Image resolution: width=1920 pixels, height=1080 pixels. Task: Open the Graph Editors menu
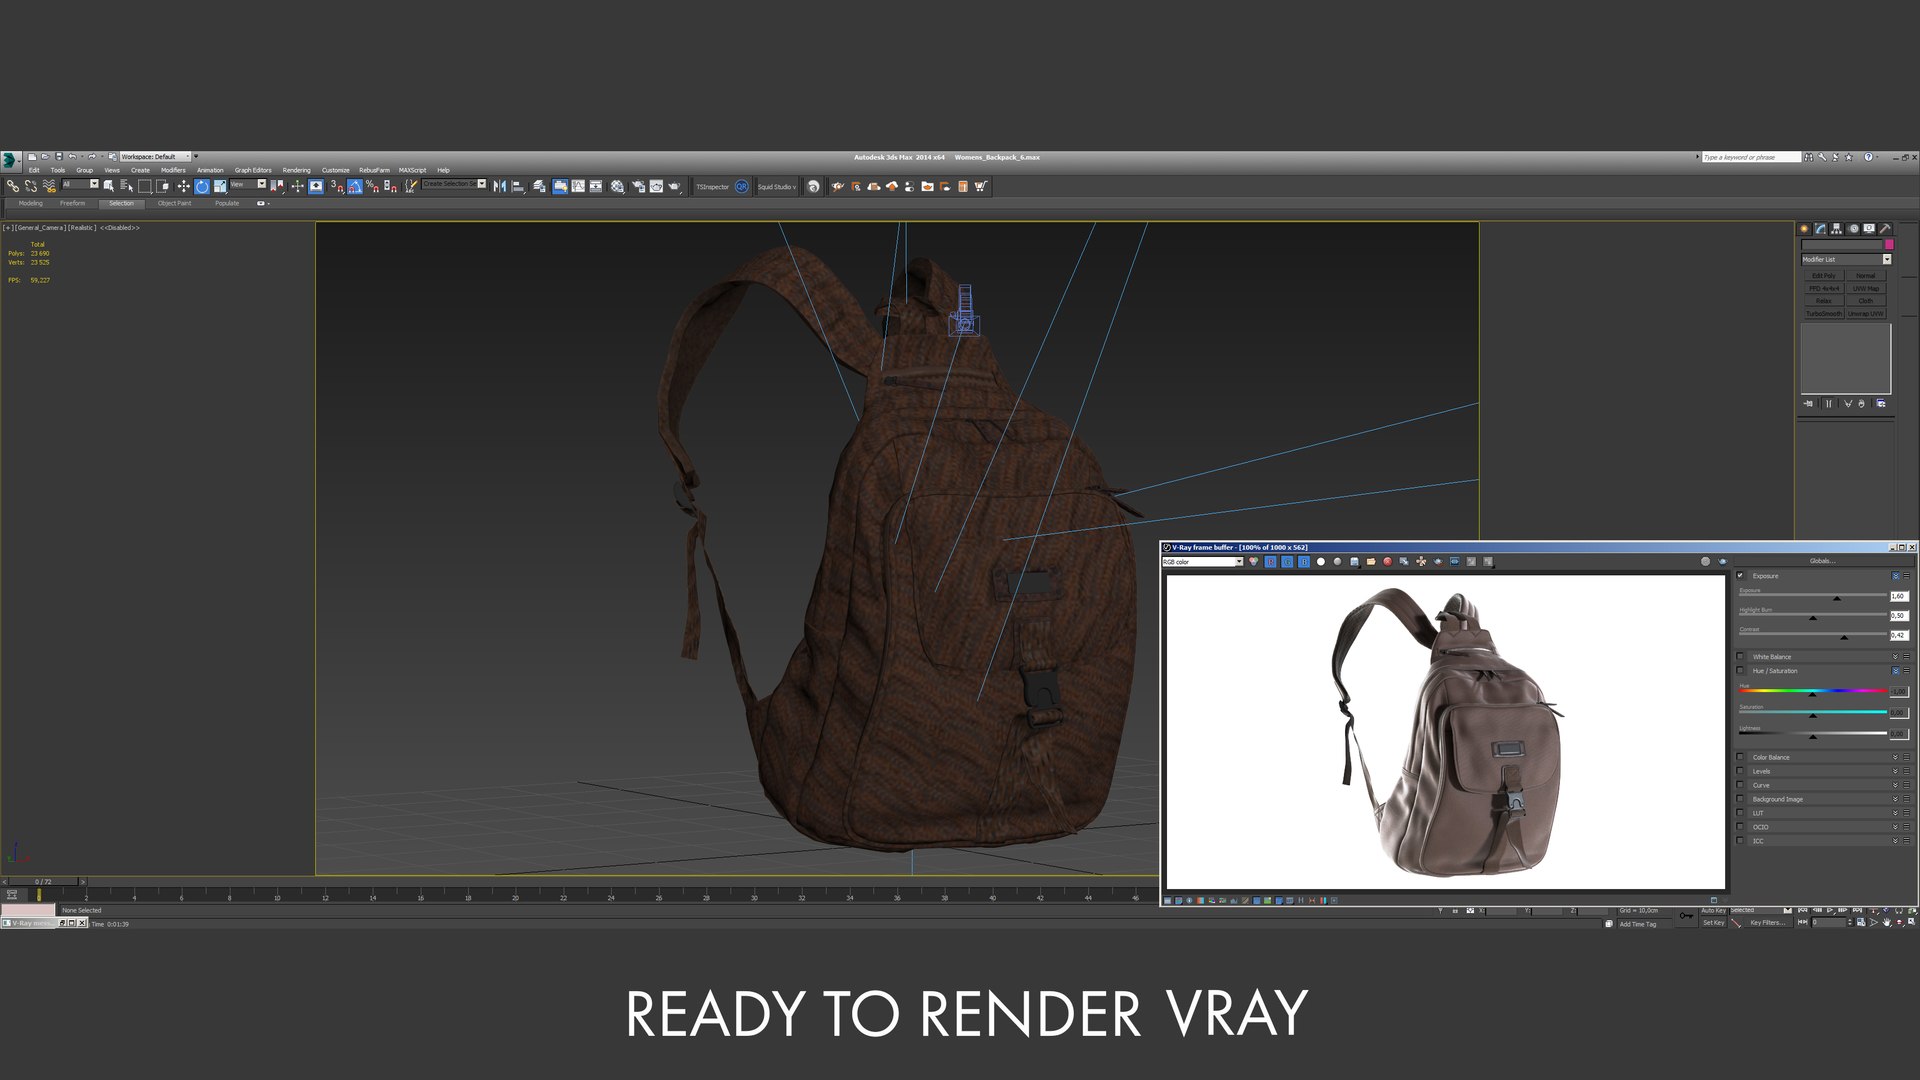(253, 170)
